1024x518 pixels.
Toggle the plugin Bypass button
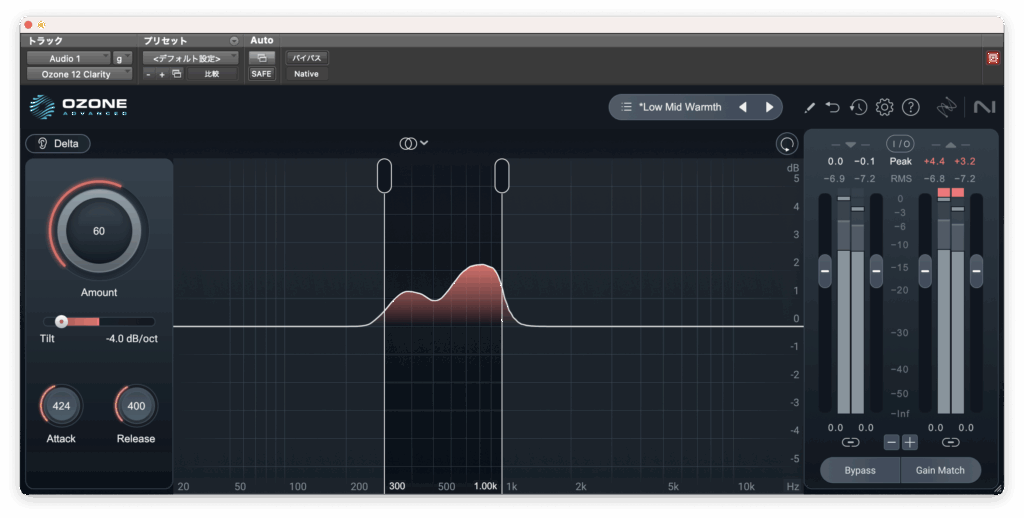click(859, 470)
